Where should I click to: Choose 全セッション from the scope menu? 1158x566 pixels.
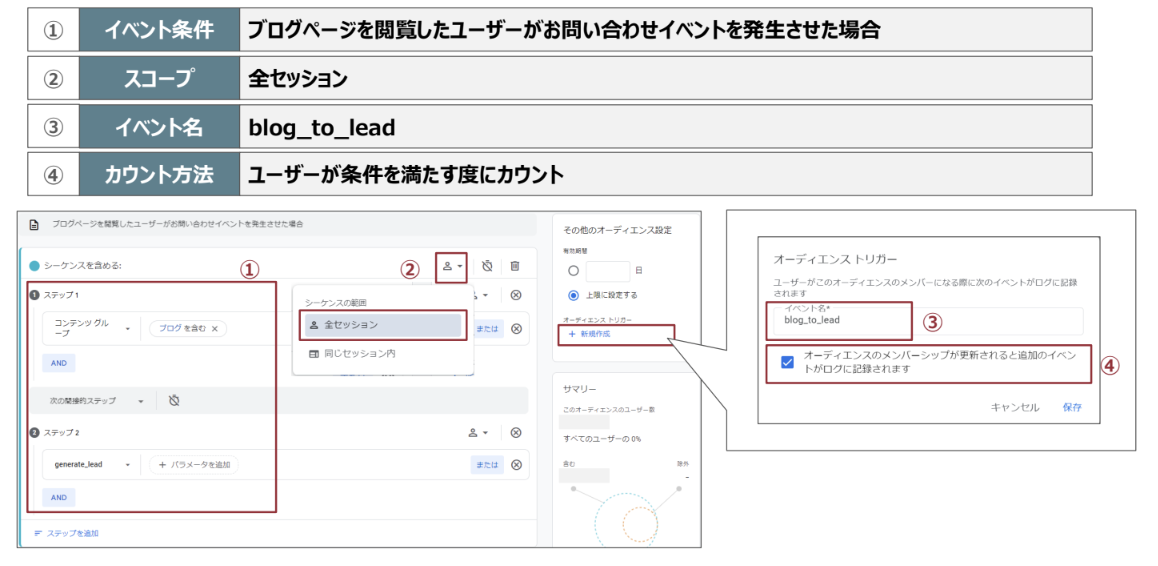click(x=381, y=325)
